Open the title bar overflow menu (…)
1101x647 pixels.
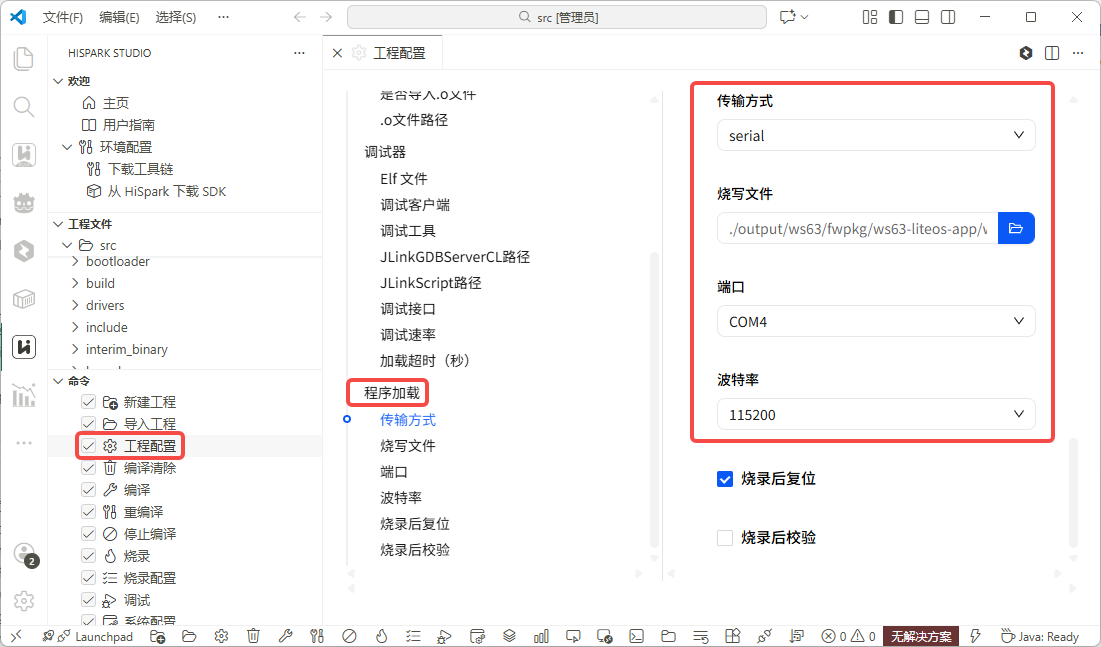[x=223, y=17]
